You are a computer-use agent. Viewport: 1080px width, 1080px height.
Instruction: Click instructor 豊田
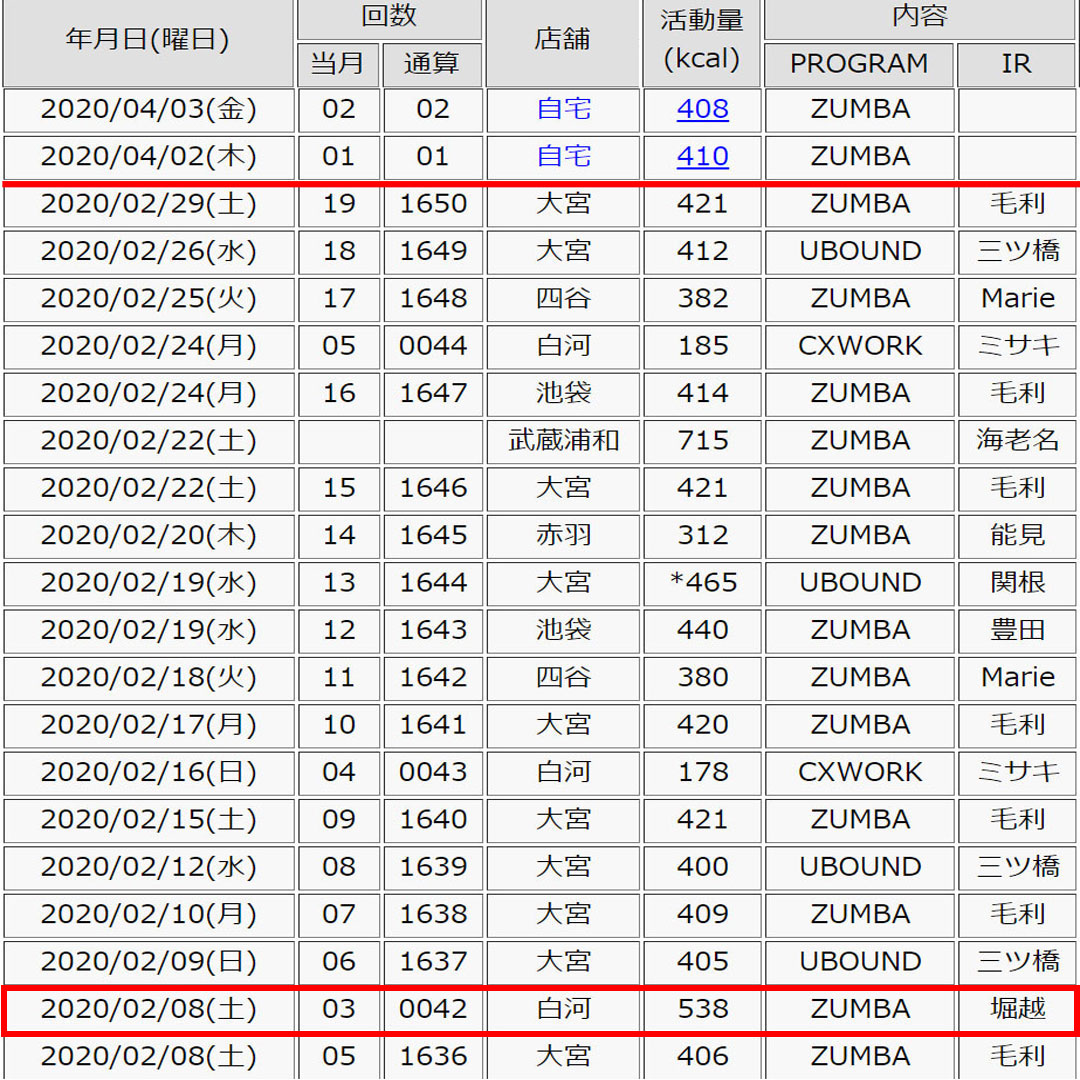1017,630
